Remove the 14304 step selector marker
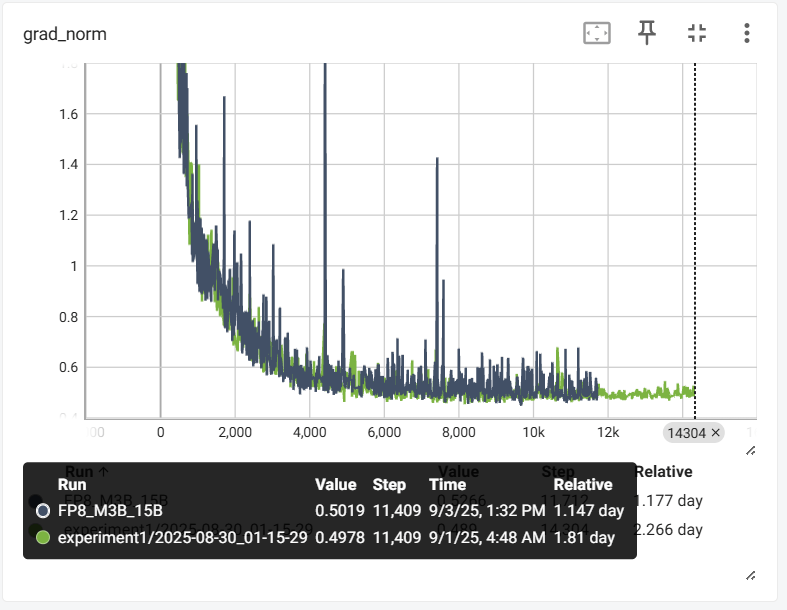The image size is (787, 610). pos(716,432)
